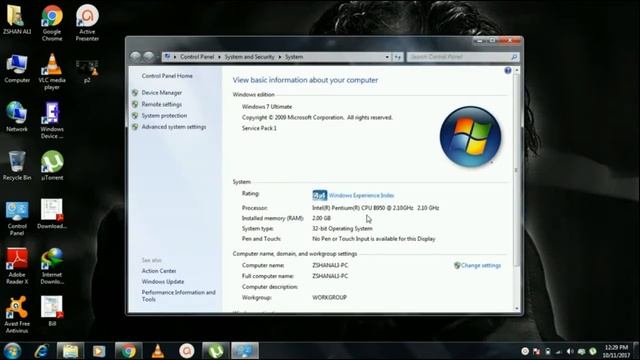Click the scroll up arrow in System window
Image resolution: width=640 pixels, height=360 pixels.
click(x=517, y=70)
